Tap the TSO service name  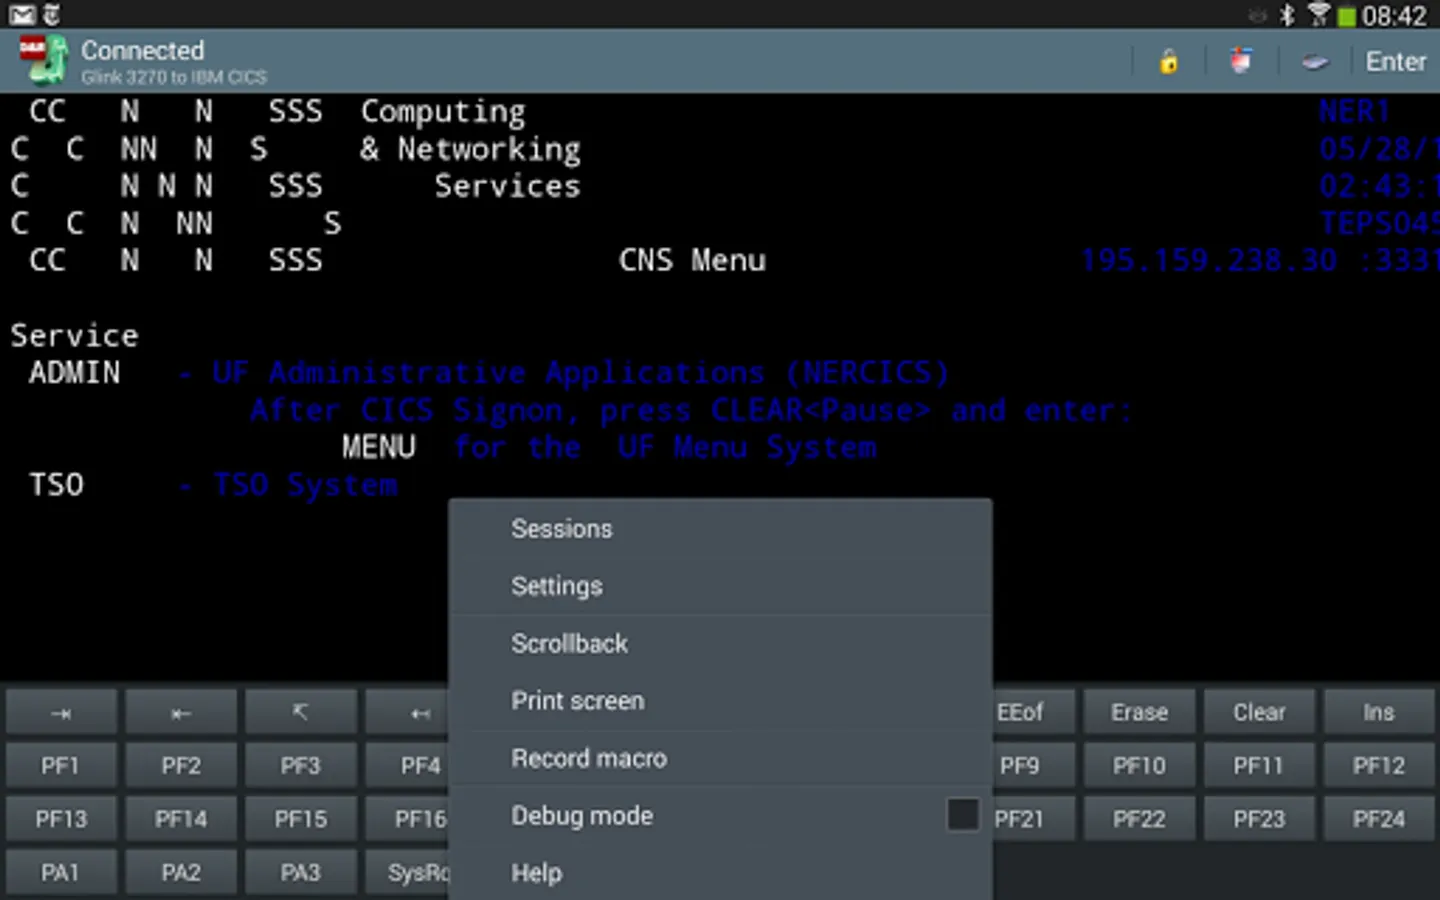coord(57,485)
